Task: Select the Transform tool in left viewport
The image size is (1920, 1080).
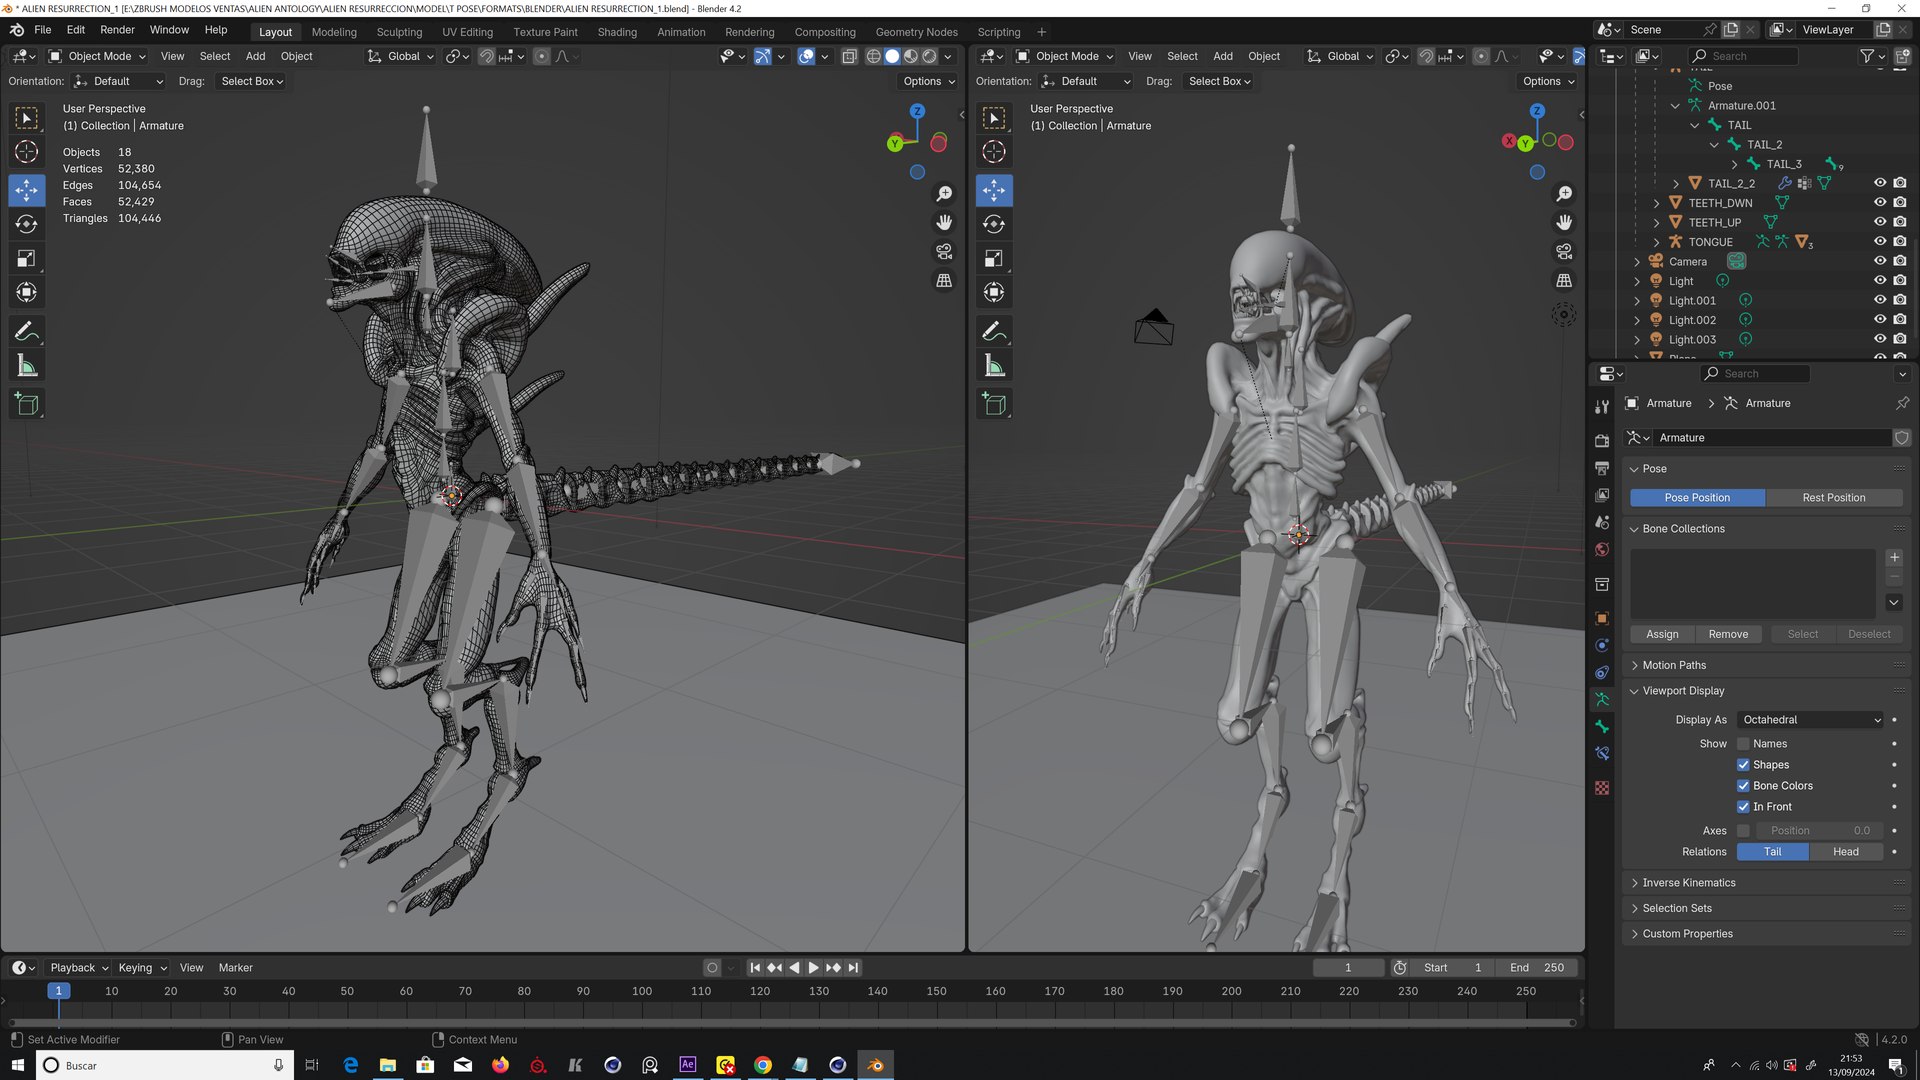Action: tap(27, 292)
